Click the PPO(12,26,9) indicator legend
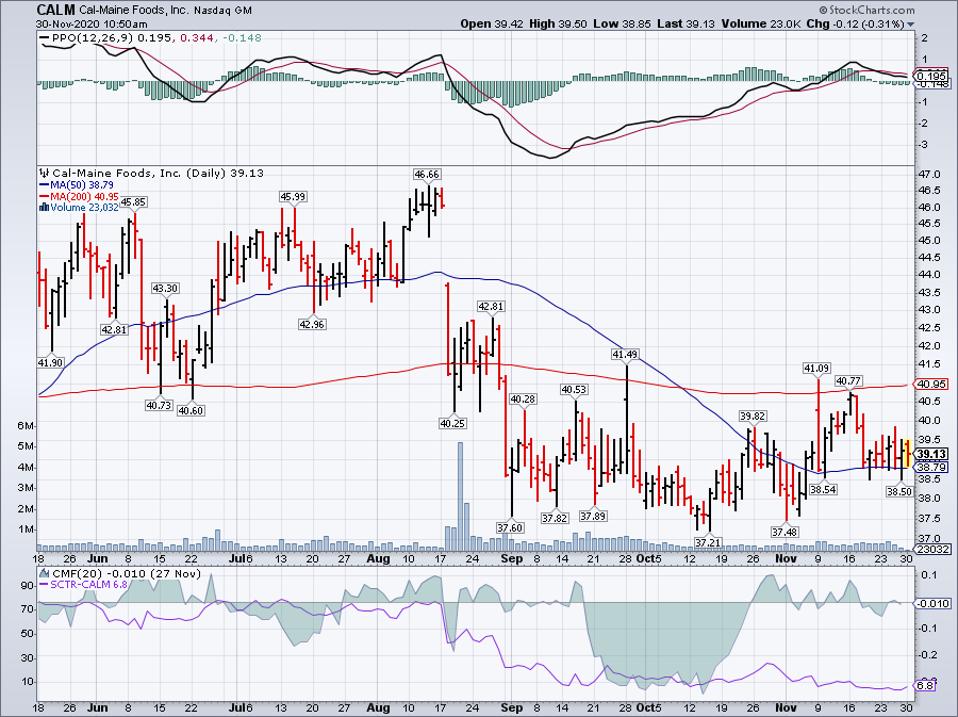 pos(150,38)
